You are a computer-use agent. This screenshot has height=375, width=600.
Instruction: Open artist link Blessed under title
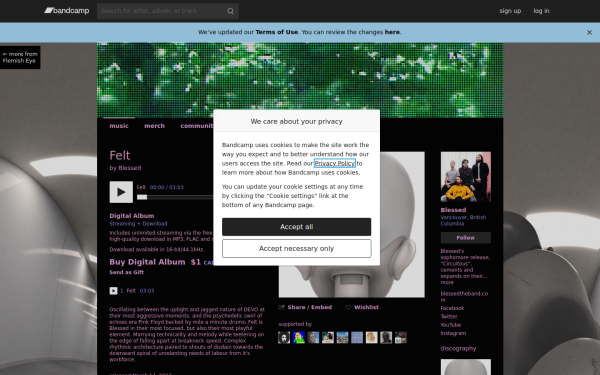(130, 168)
